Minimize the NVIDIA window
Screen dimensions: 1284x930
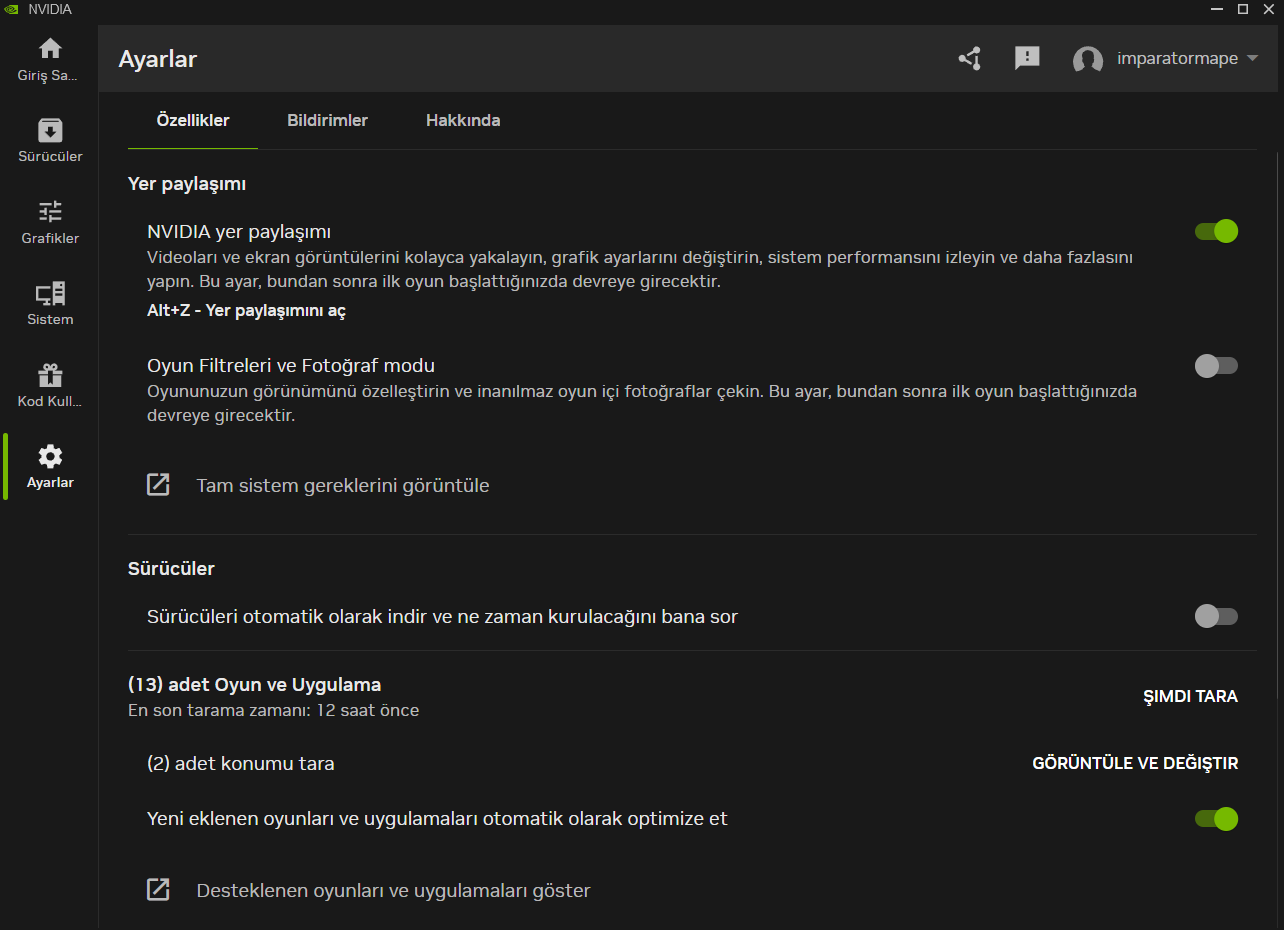pos(1216,9)
